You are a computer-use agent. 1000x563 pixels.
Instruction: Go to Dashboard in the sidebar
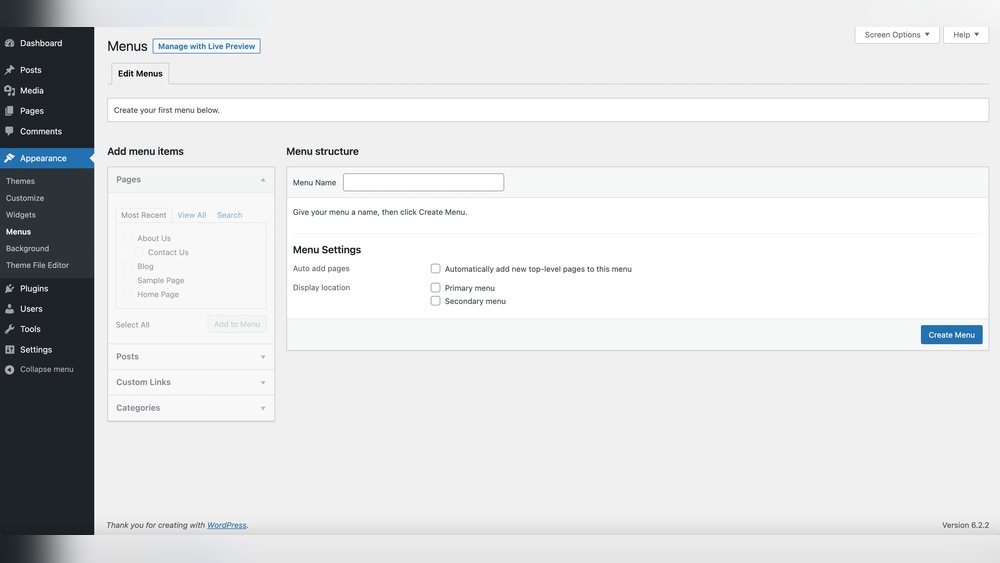pos(41,43)
